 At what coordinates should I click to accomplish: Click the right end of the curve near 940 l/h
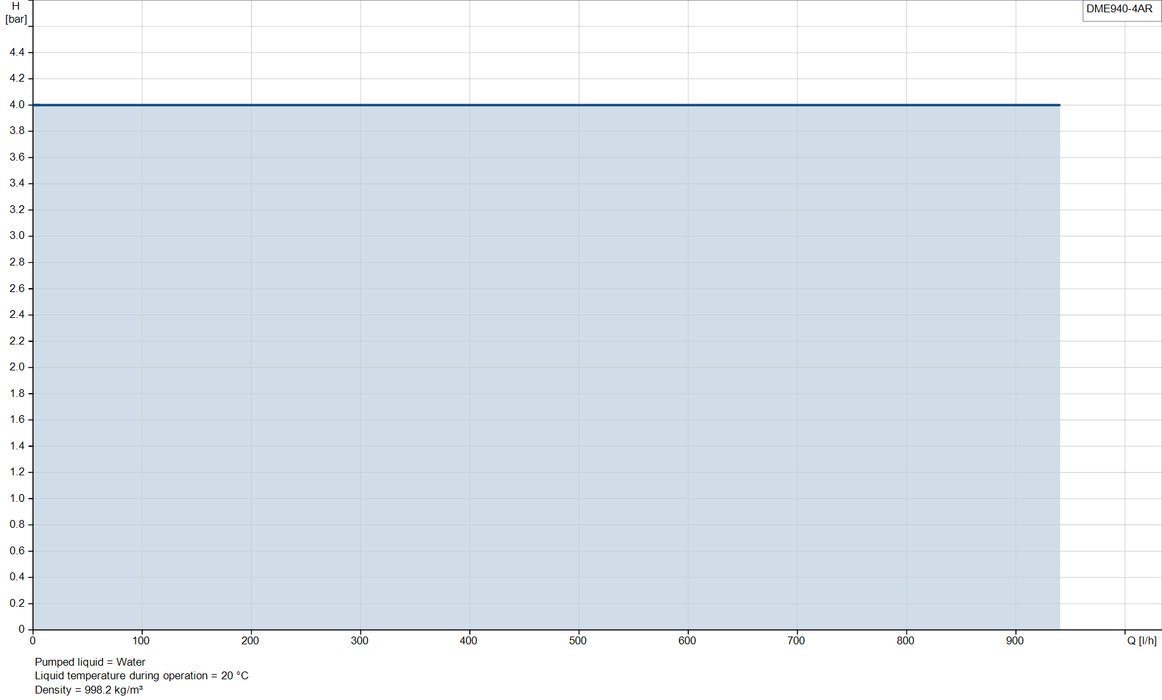pyautogui.click(x=1059, y=105)
